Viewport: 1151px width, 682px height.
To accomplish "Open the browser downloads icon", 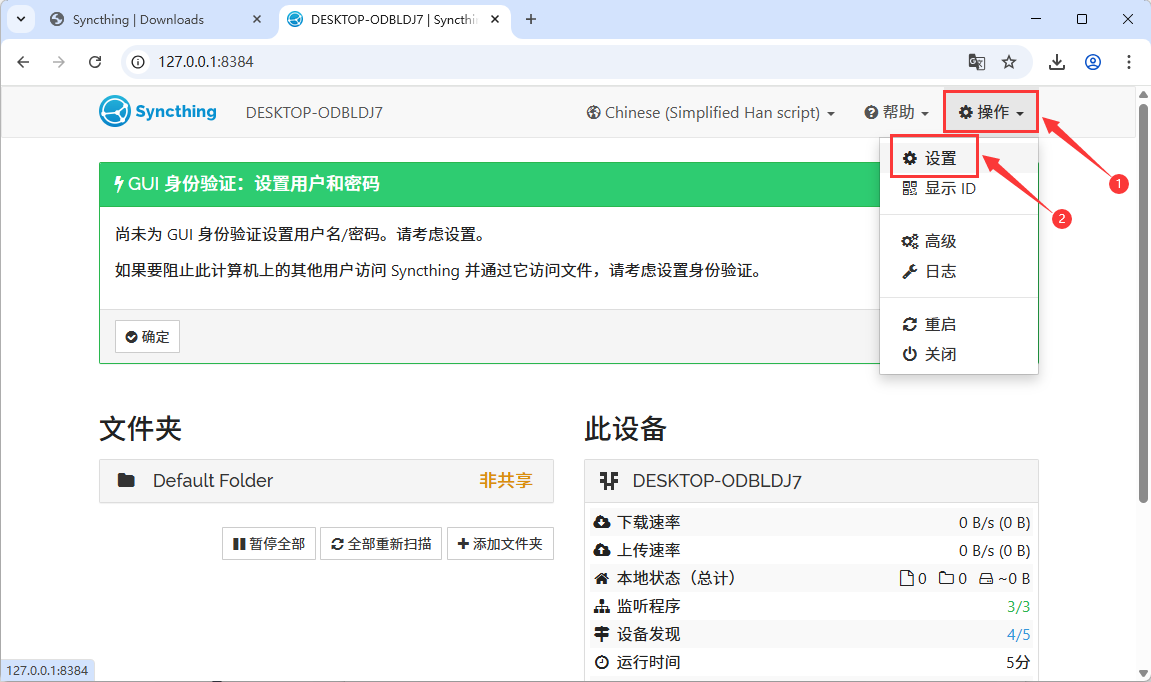I will [1057, 61].
